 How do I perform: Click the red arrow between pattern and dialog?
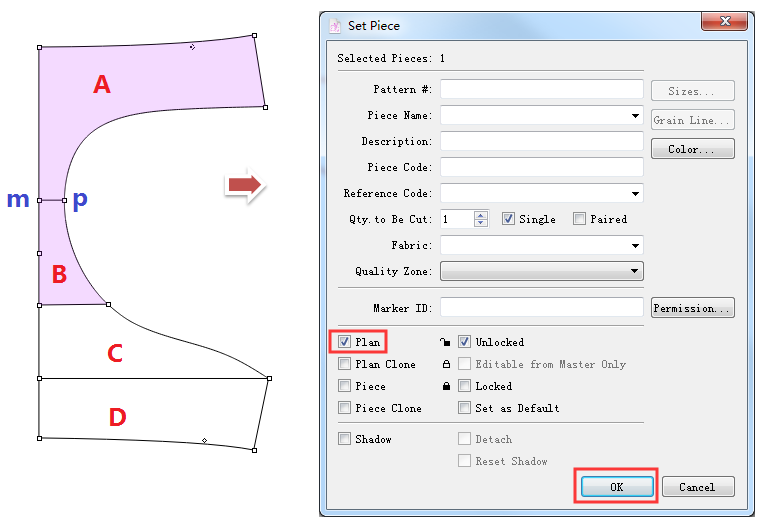(x=242, y=185)
